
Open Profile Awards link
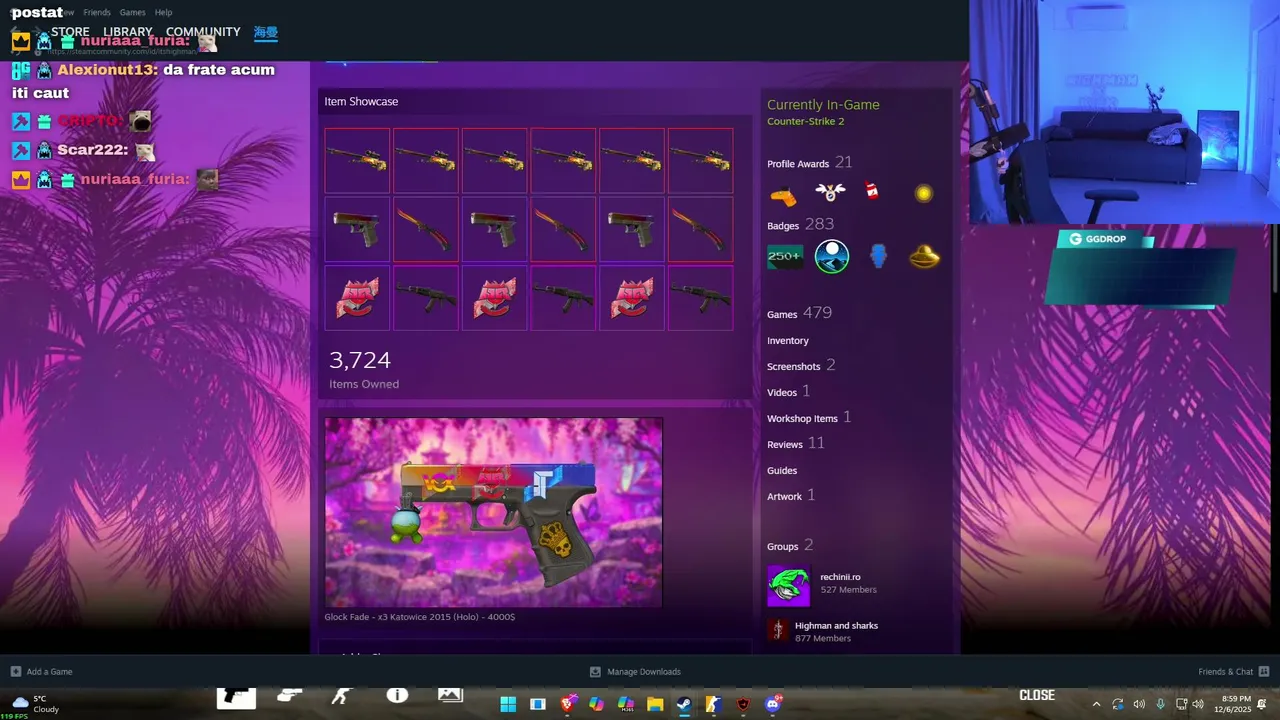tap(798, 164)
